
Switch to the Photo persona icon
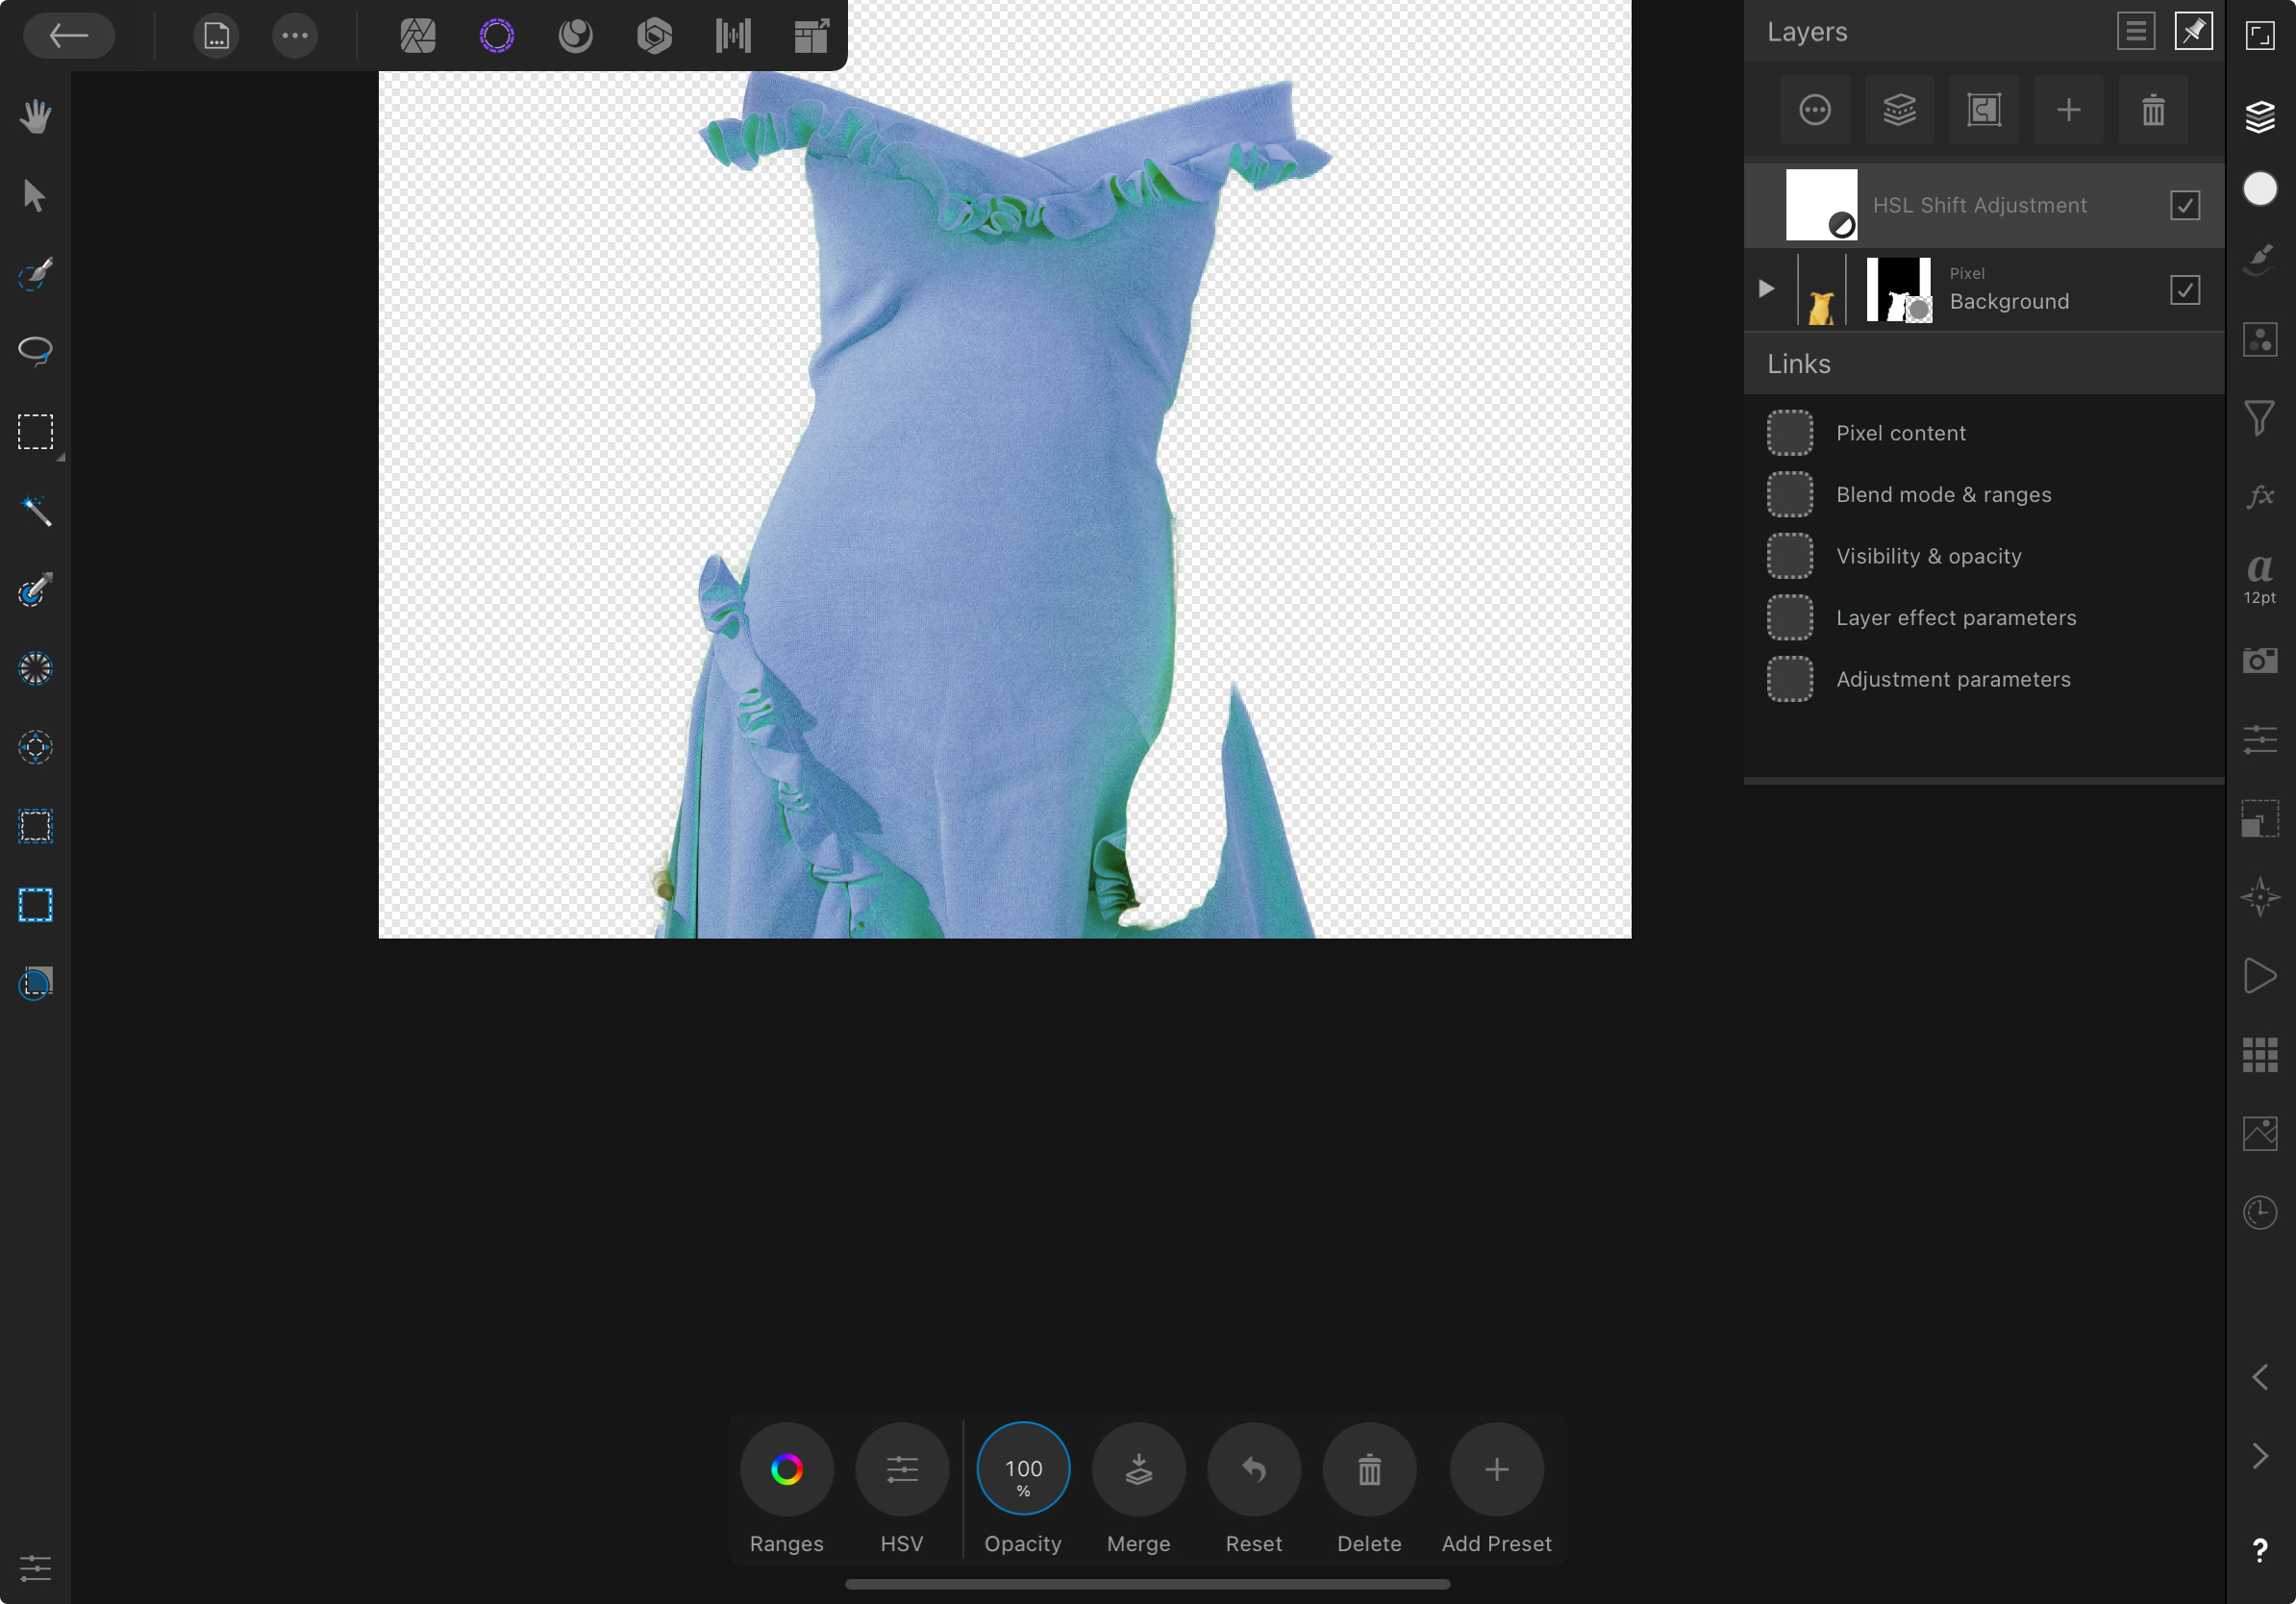pos(418,36)
